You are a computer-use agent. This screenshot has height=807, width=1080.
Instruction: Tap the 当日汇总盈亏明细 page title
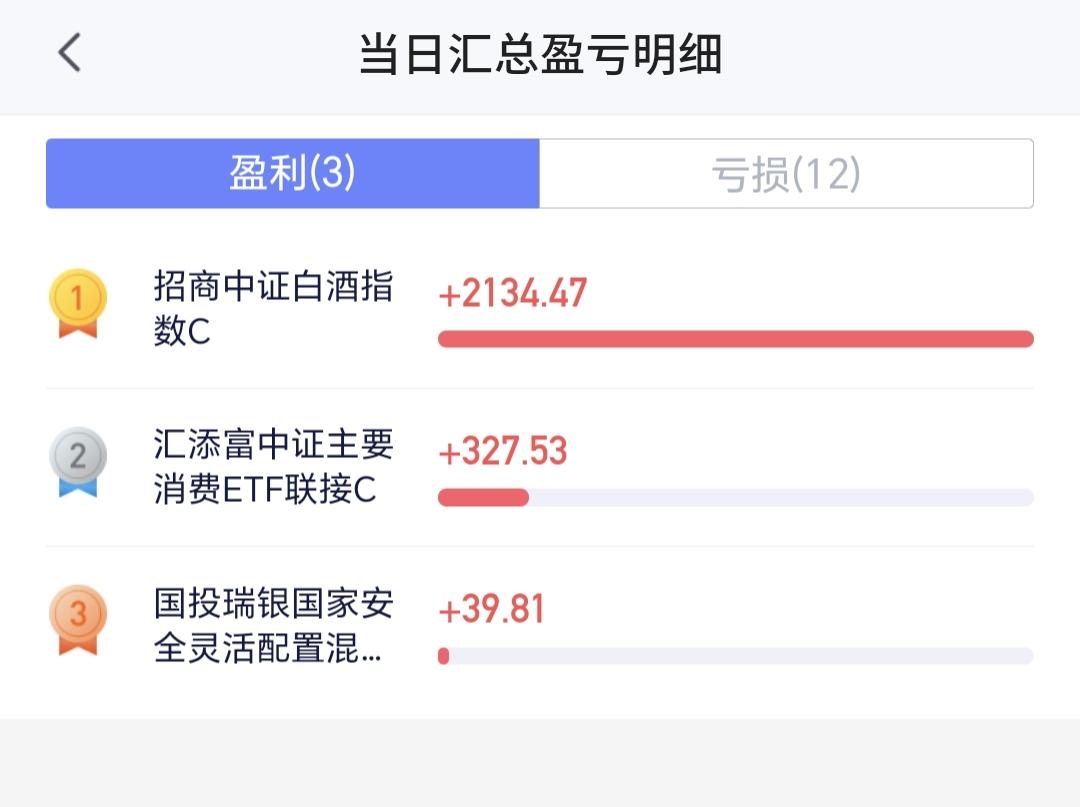click(540, 55)
